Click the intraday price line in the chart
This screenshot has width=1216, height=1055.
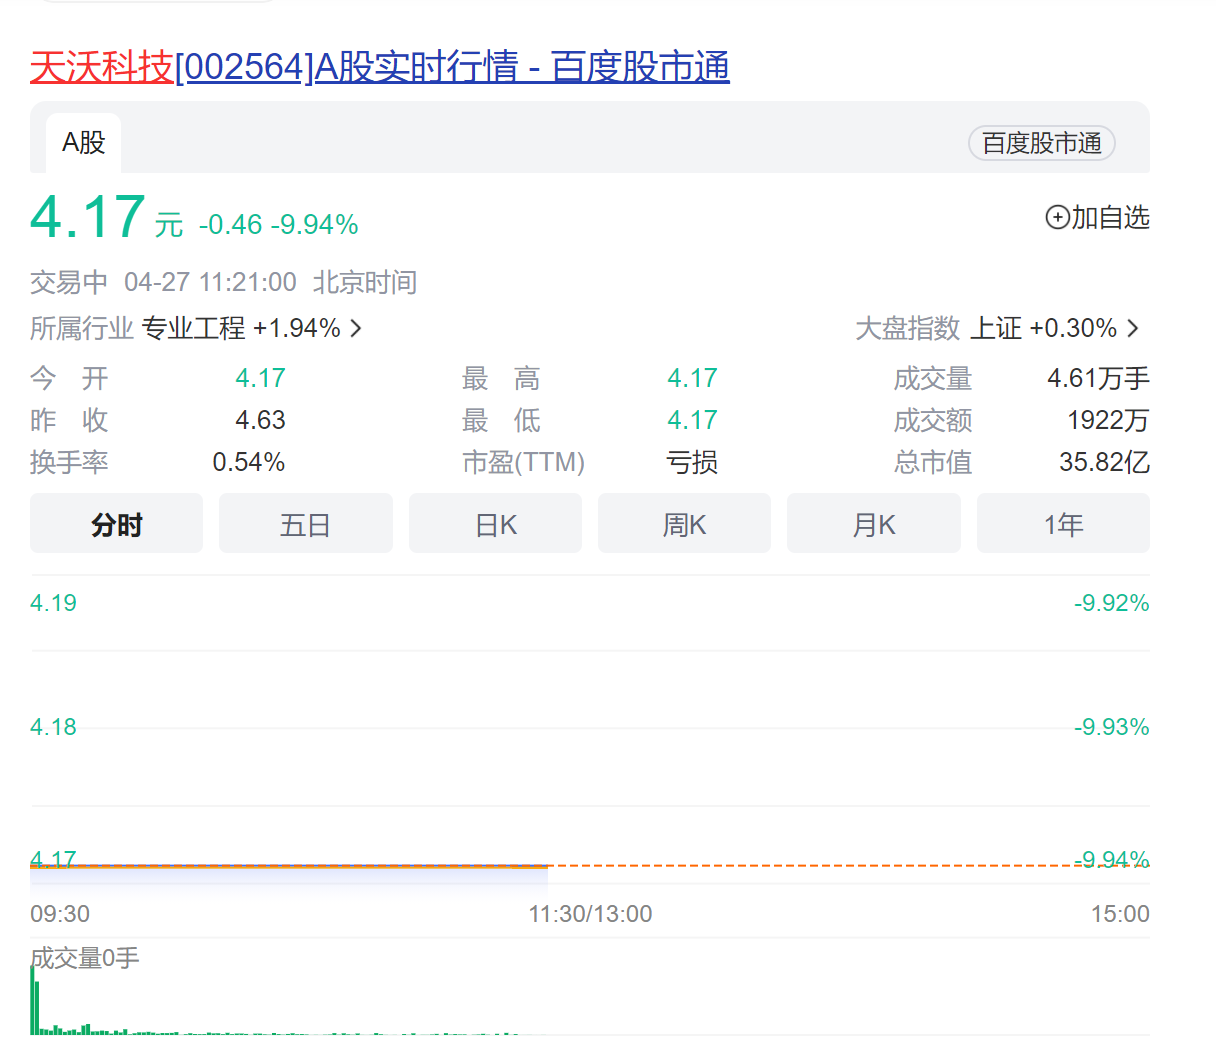click(x=289, y=866)
